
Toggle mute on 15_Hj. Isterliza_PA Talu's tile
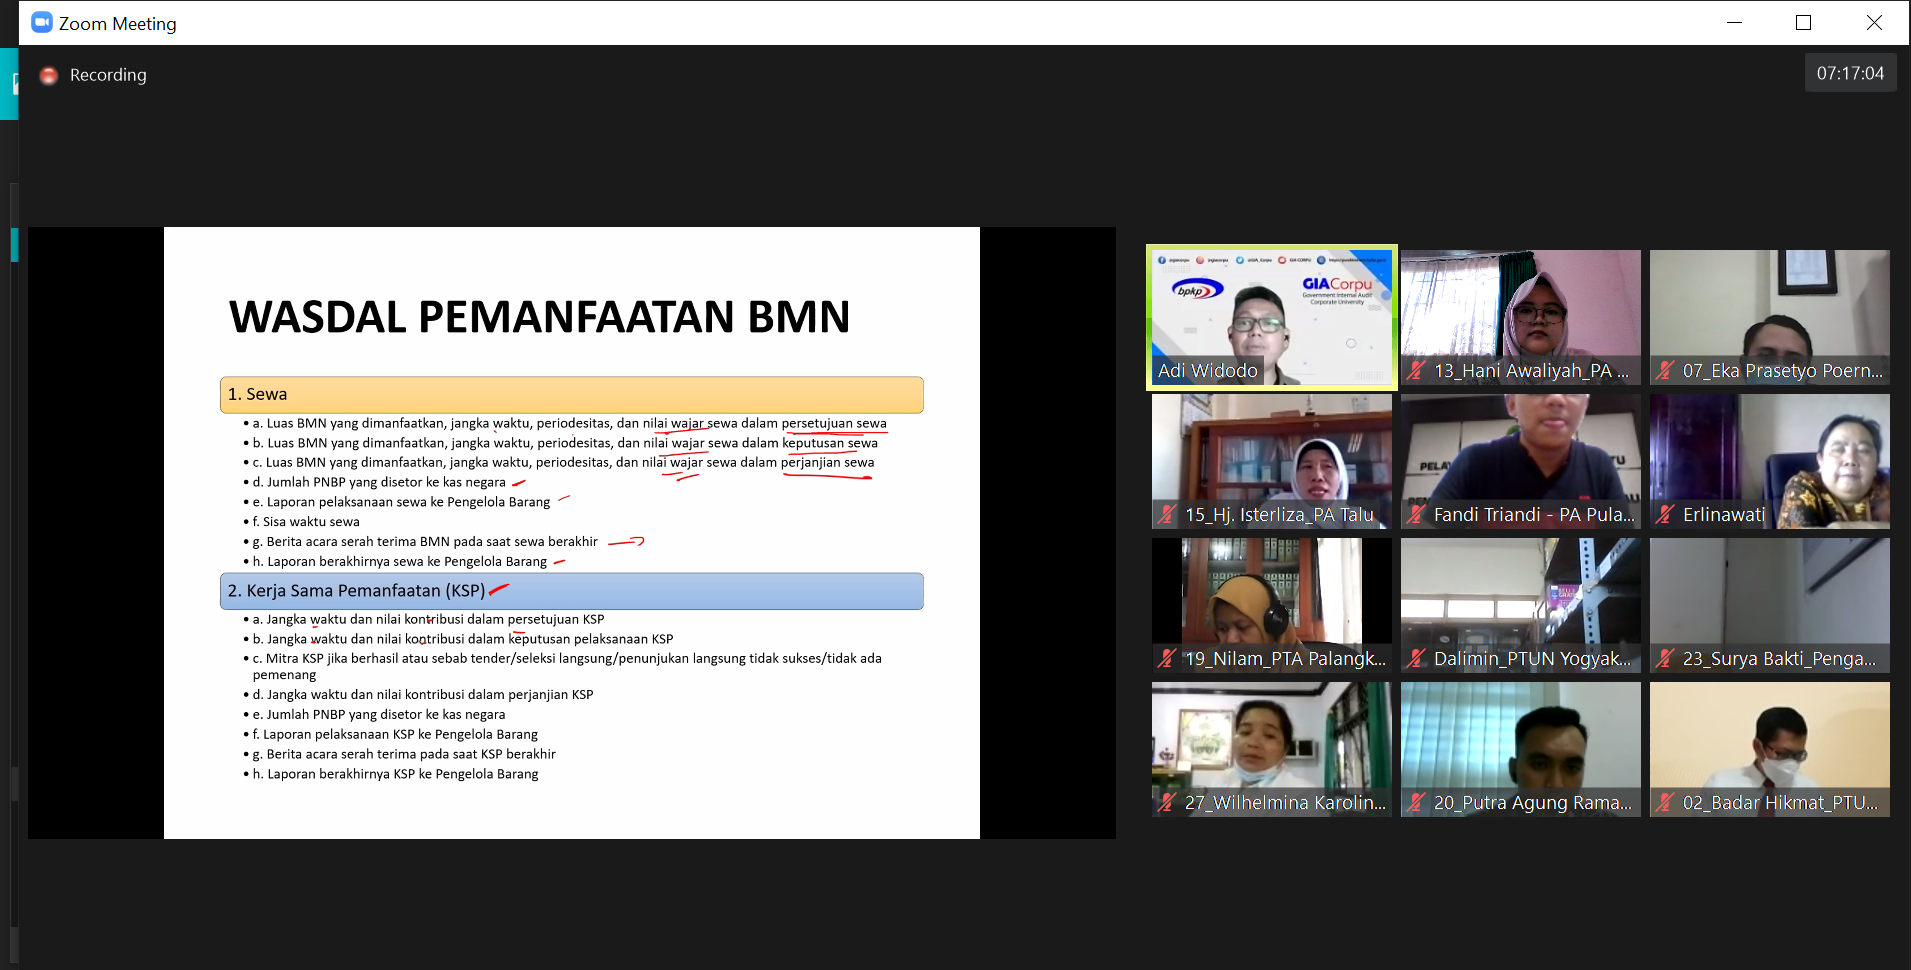point(1165,514)
